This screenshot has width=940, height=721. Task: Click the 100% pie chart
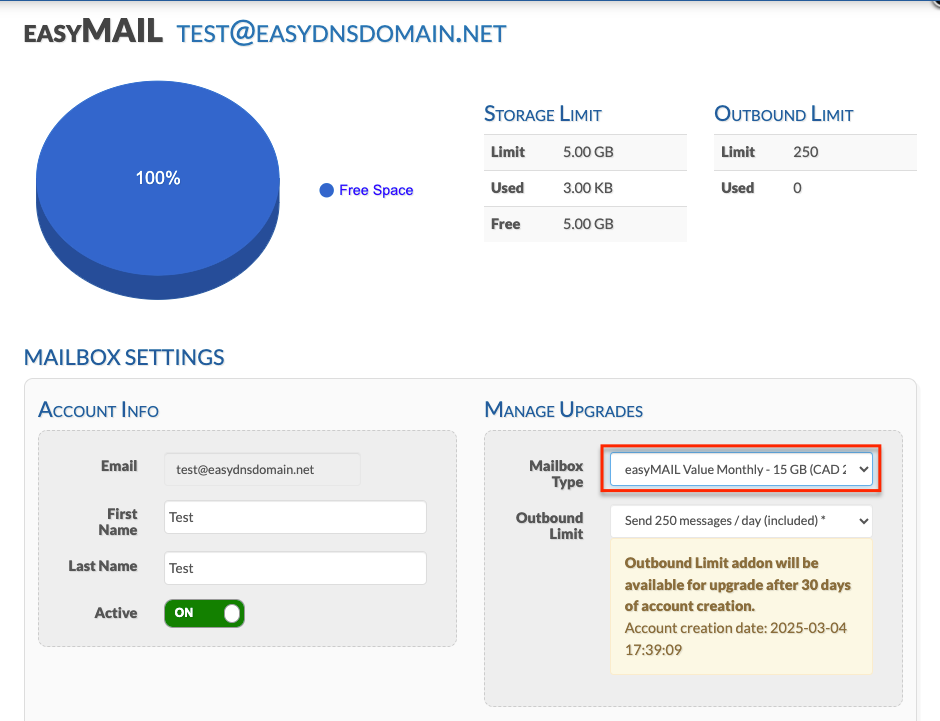click(158, 189)
